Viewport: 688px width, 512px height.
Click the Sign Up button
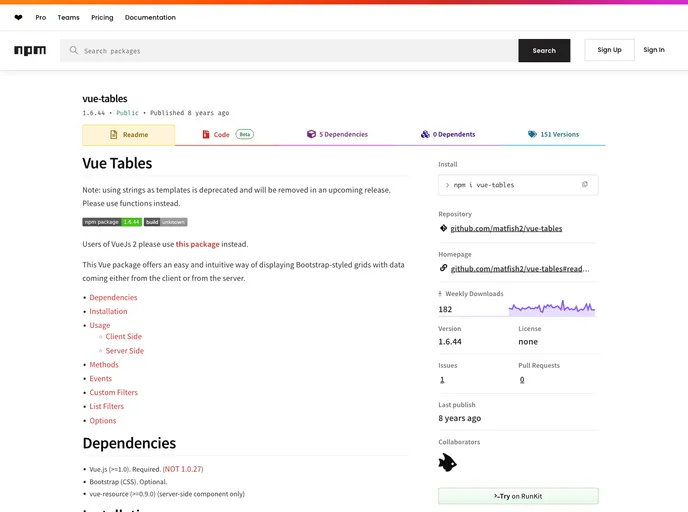pyautogui.click(x=609, y=50)
